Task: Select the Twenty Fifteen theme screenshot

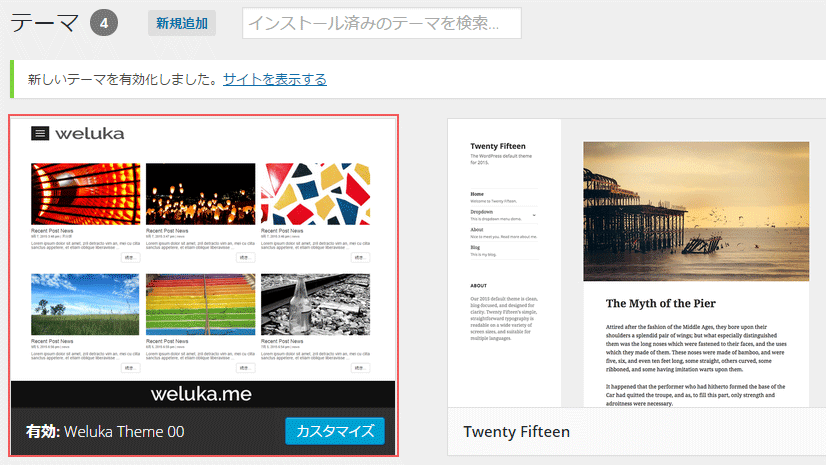Action: click(x=636, y=263)
